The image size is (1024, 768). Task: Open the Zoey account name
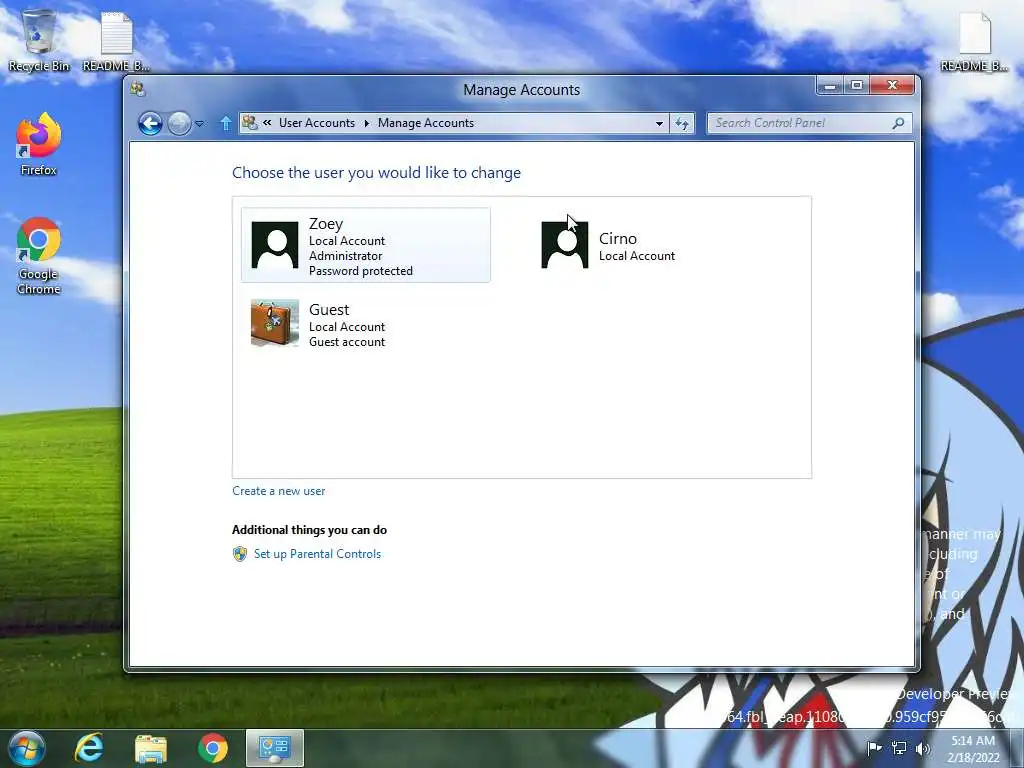pyautogui.click(x=326, y=223)
